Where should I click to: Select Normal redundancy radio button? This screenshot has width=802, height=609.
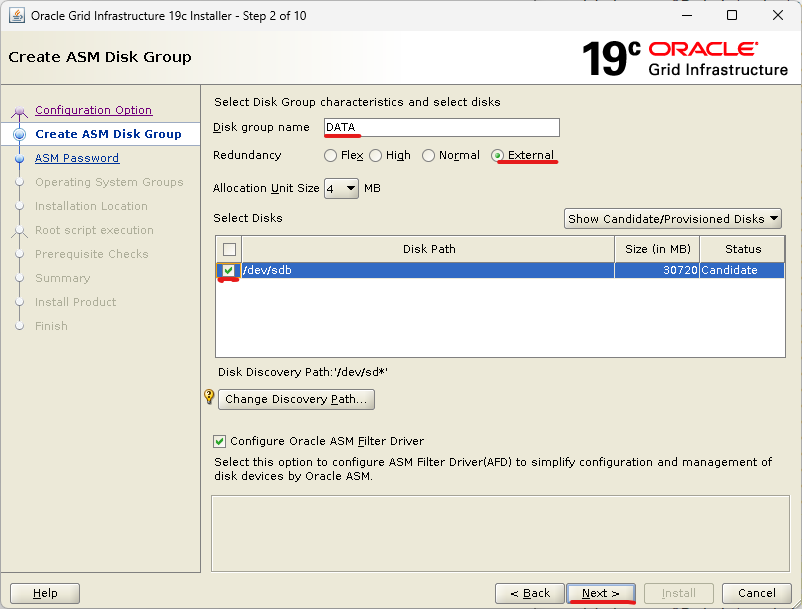429,156
